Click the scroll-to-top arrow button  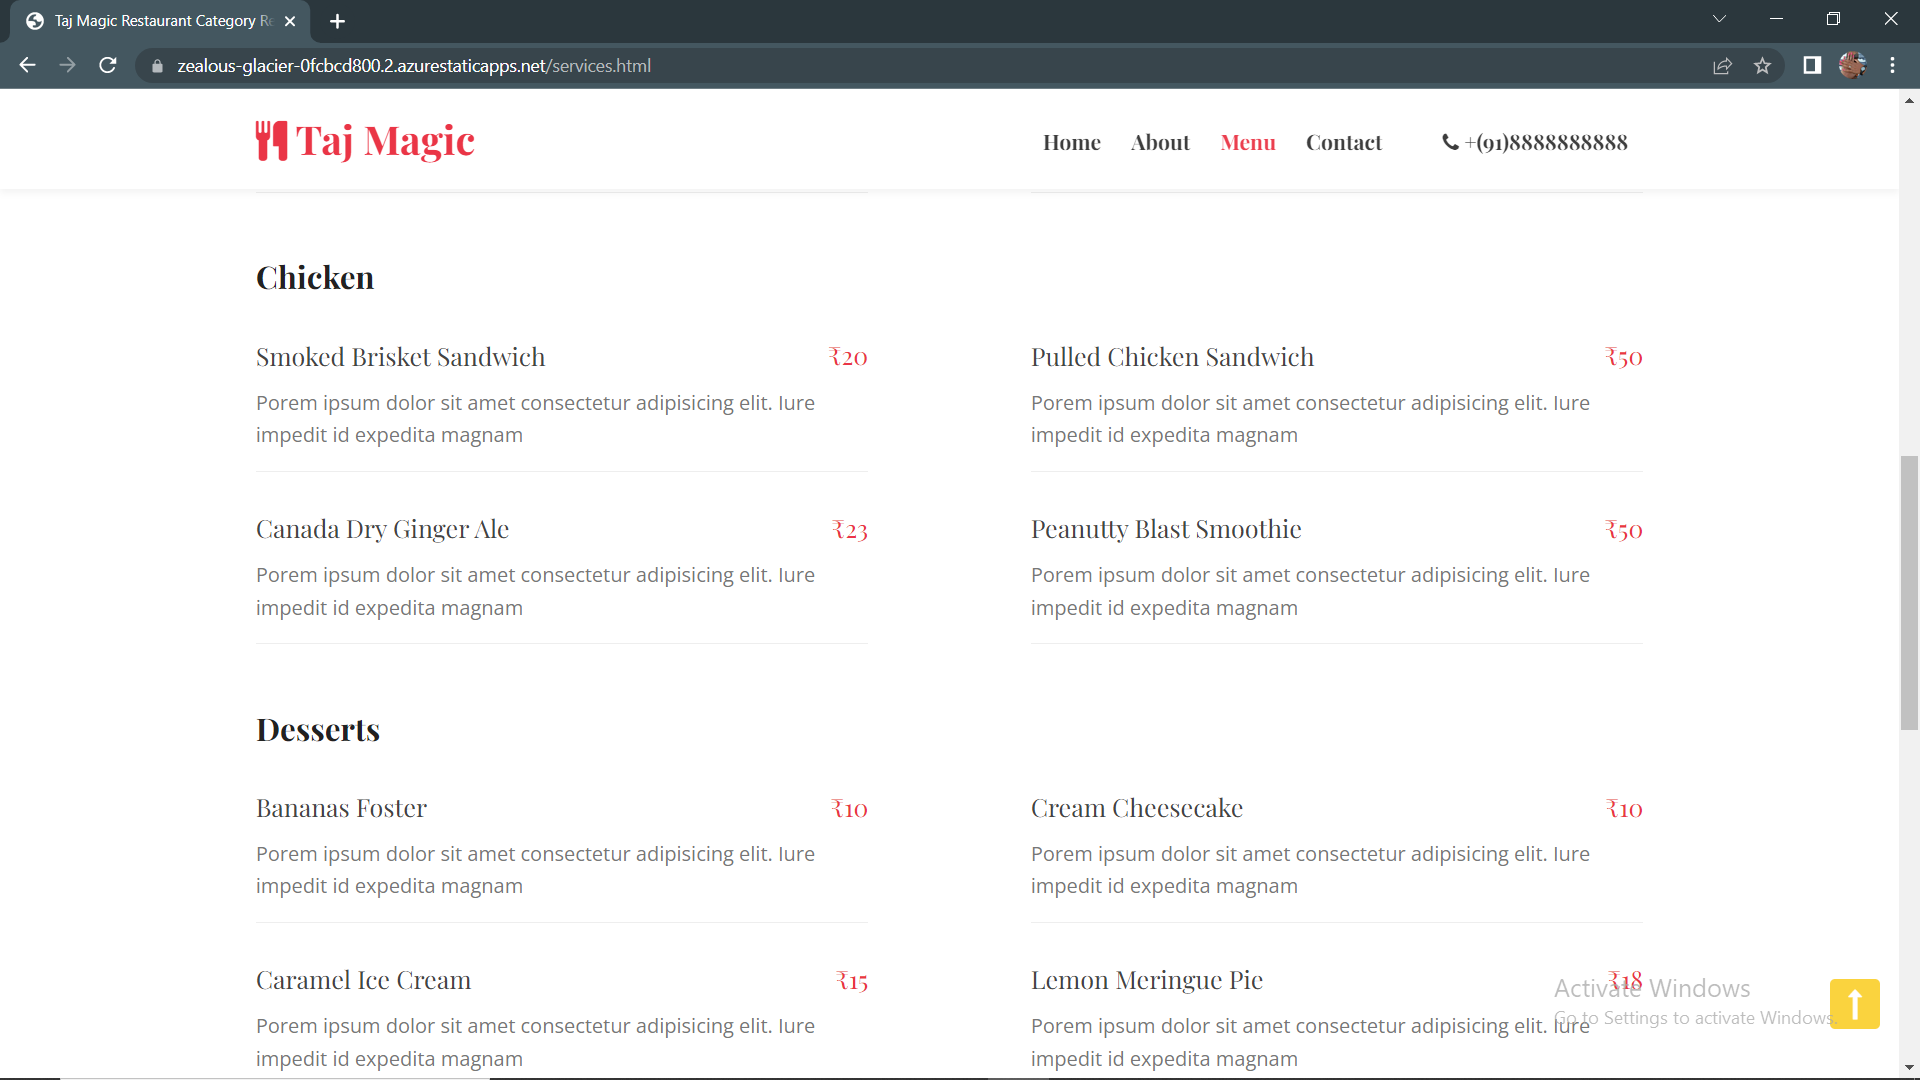point(1856,1003)
